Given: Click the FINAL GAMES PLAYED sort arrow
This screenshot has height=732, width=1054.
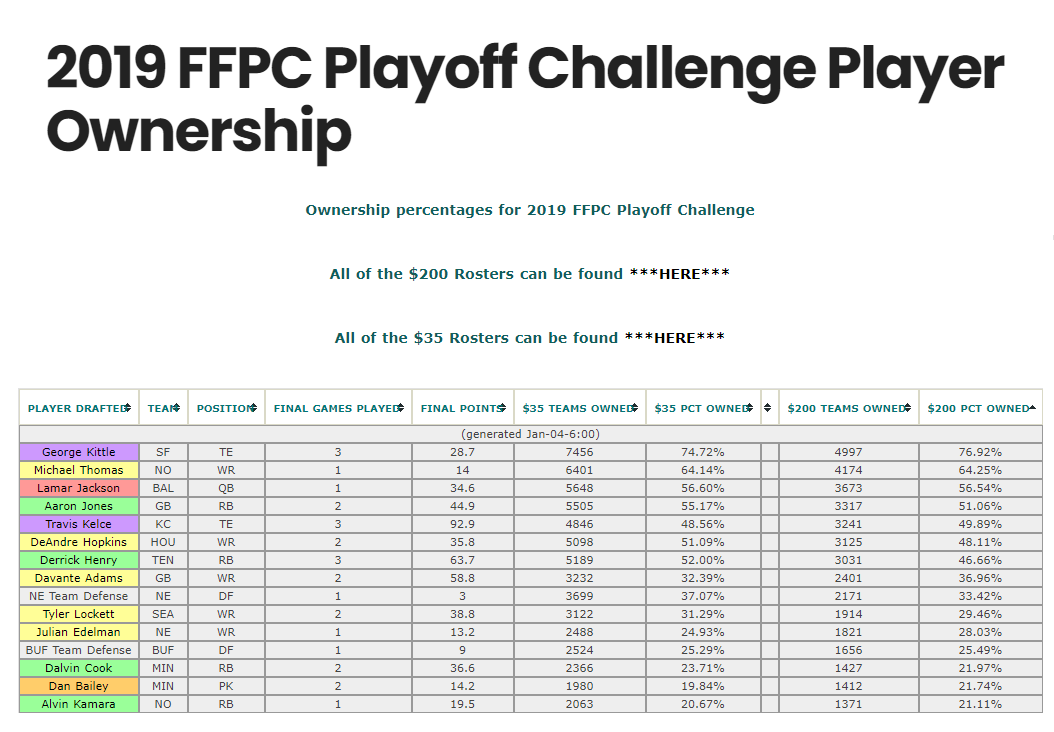Looking at the screenshot, I should coord(402,407).
